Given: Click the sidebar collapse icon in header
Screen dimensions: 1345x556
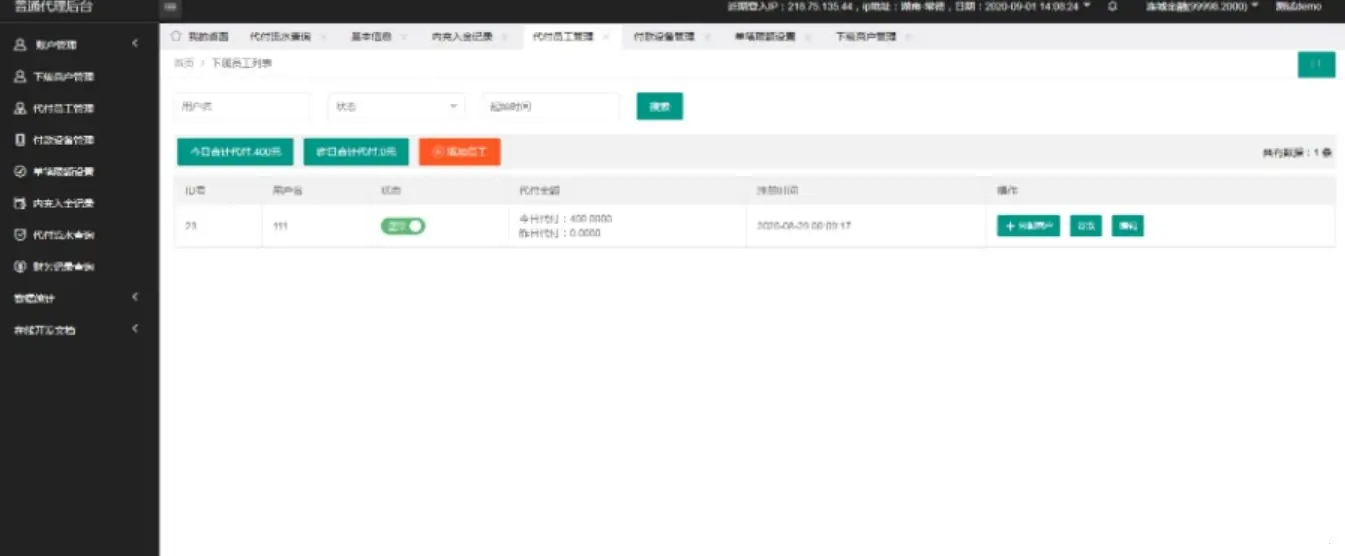Looking at the screenshot, I should click(170, 8).
